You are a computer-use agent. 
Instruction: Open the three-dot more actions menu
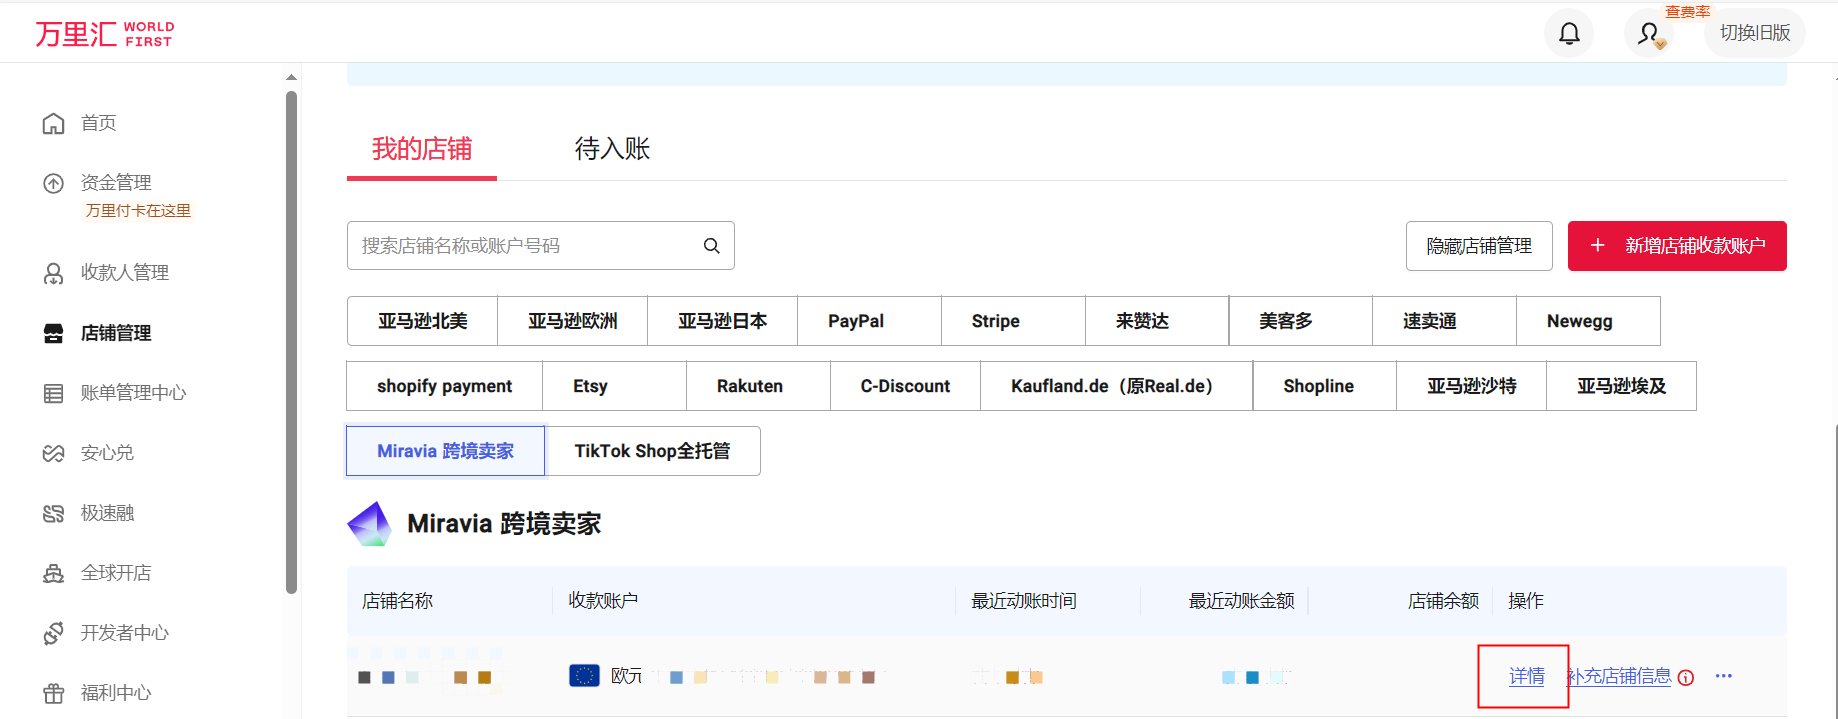1724,676
